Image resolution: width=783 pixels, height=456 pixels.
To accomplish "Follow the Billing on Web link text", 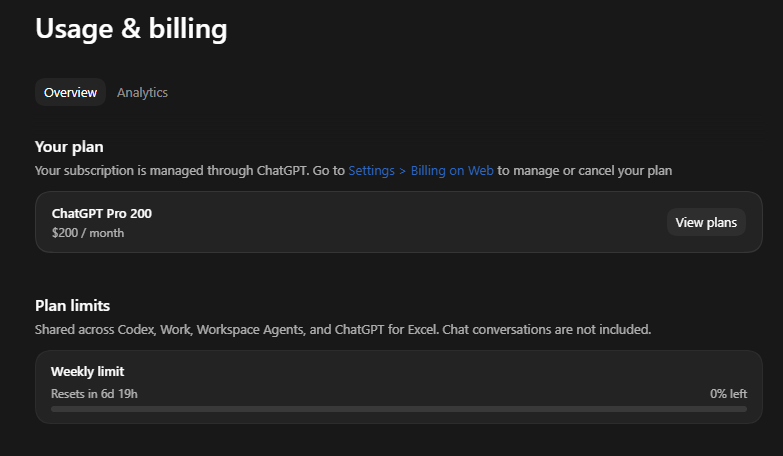I will (452, 171).
